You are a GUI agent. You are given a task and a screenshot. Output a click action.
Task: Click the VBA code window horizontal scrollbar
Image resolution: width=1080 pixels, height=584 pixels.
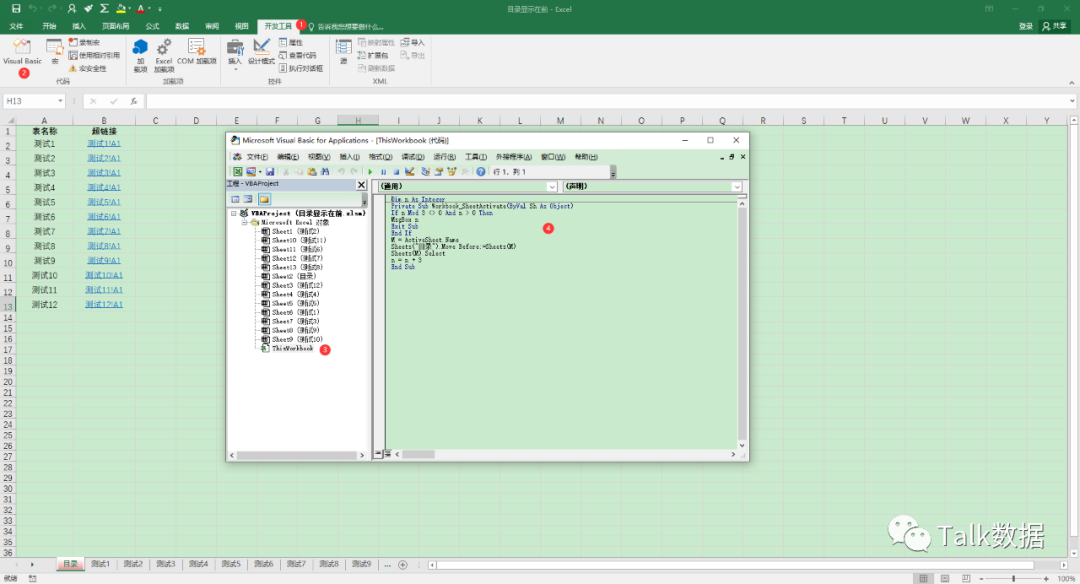tap(565, 455)
